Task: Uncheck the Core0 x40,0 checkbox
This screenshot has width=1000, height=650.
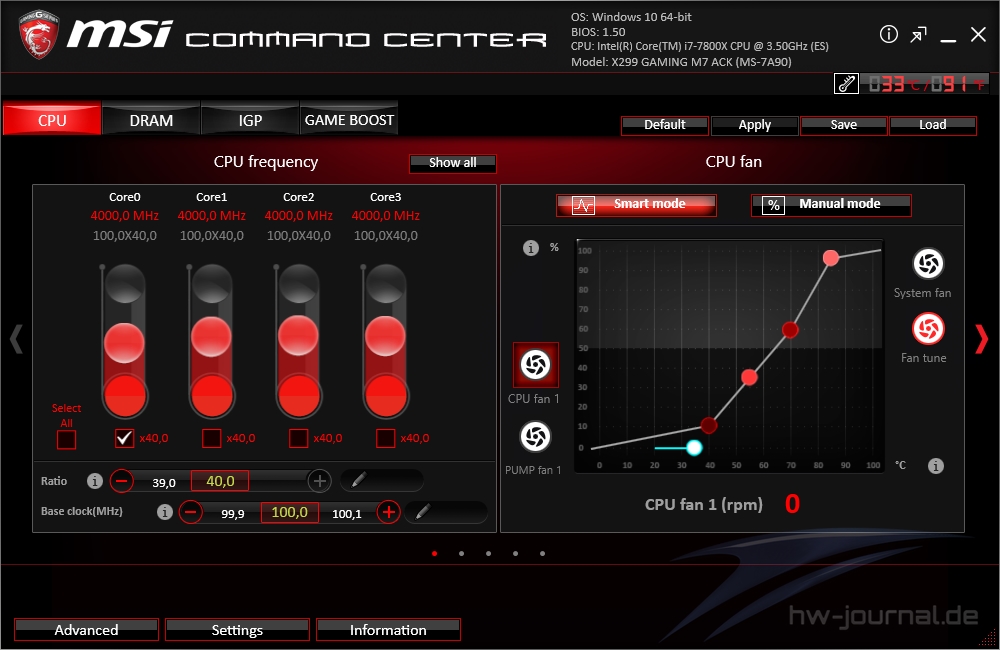Action: tap(124, 438)
